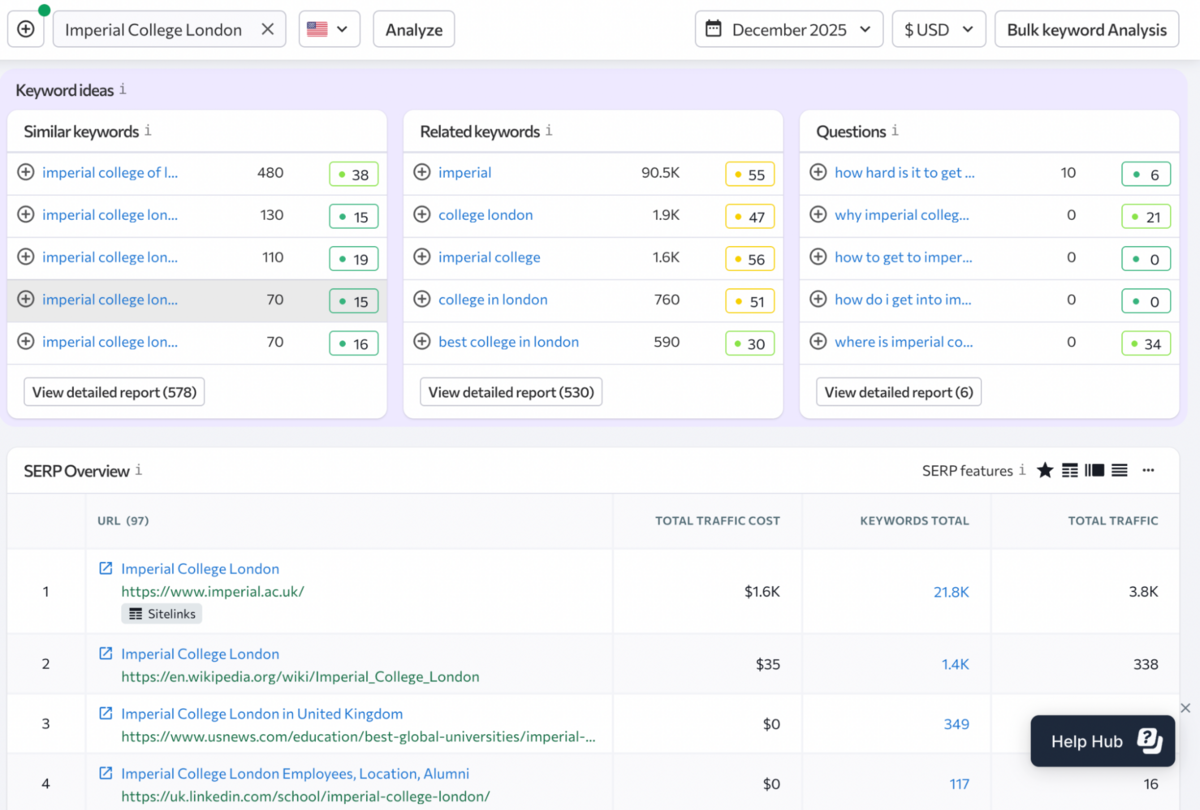Viewport: 1200px width, 810px height.
Task: Add similar keyword with volume 130 via plus icon
Action: point(26,214)
